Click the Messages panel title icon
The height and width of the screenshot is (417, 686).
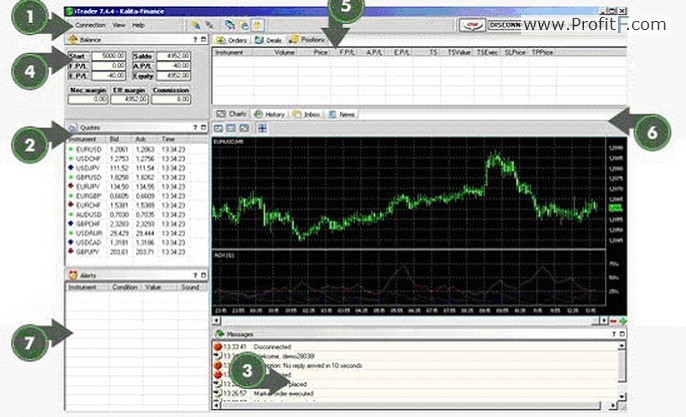[220, 334]
